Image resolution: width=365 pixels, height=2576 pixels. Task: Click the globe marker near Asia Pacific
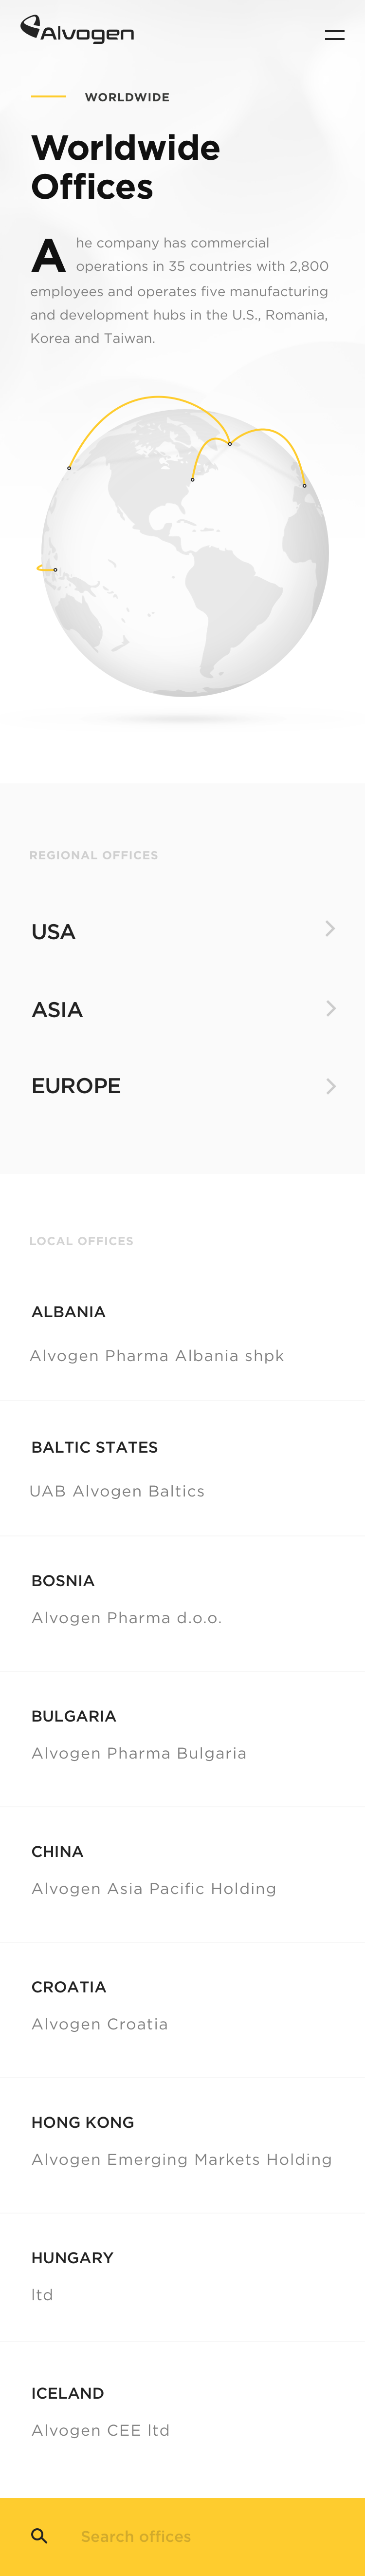[55, 570]
